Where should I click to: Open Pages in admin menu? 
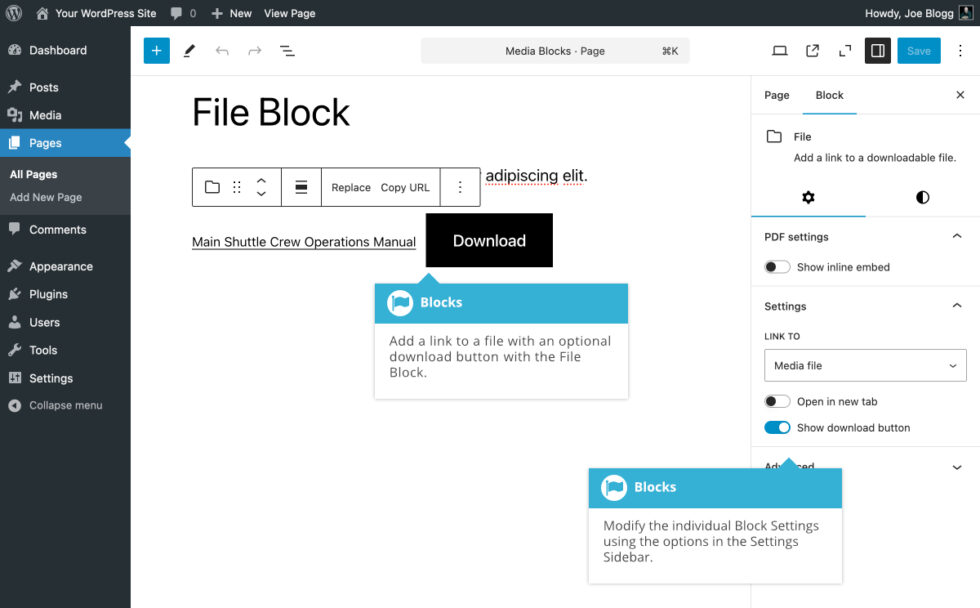point(65,143)
